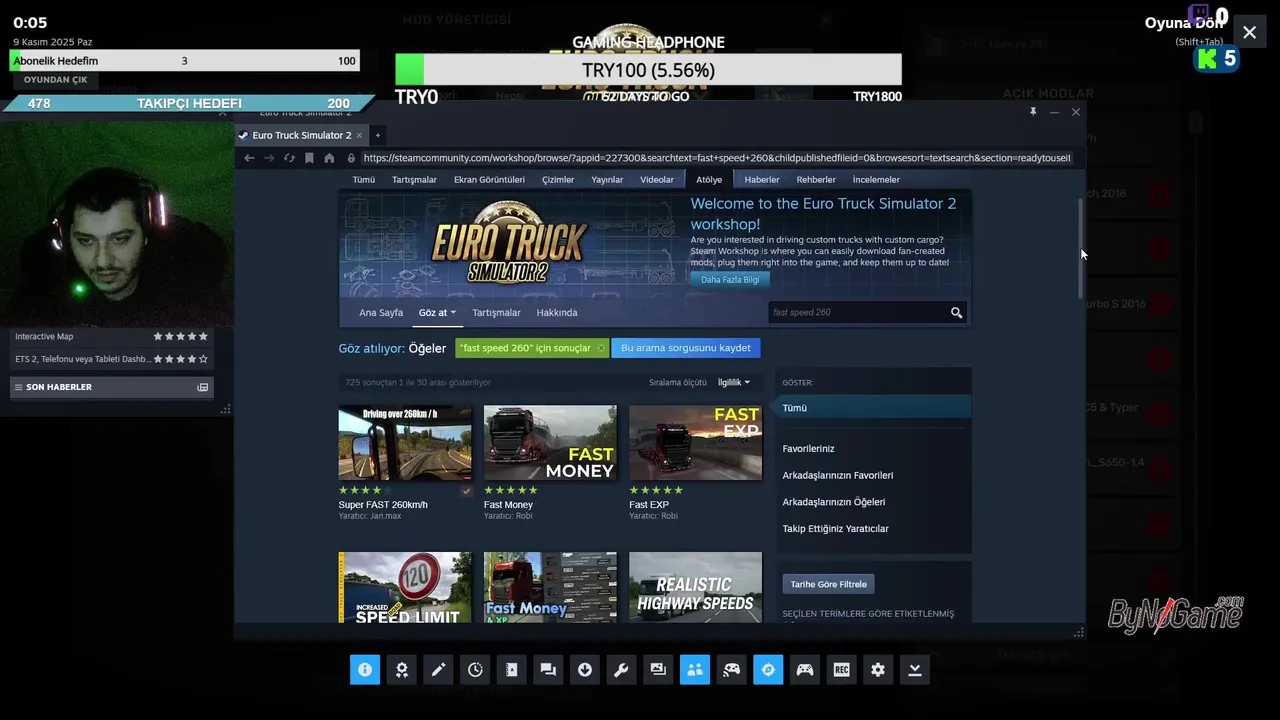Screen dimensions: 1280x720
Task: Open the Fast Money mod thumbnail
Action: (550, 442)
